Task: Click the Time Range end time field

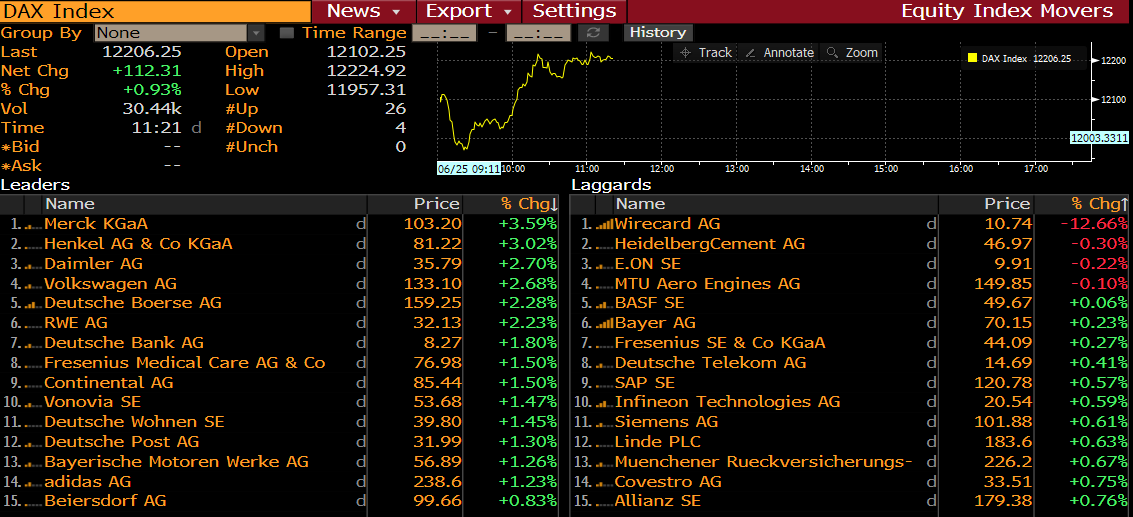Action: 538,33
